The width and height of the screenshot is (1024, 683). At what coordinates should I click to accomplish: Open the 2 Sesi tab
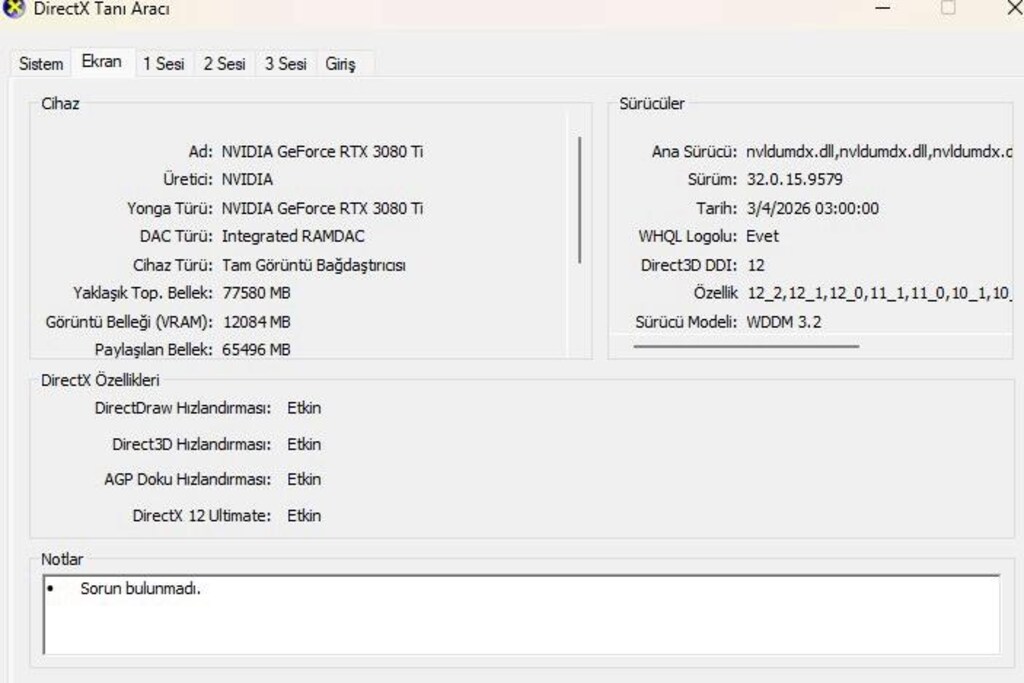pyautogui.click(x=224, y=64)
